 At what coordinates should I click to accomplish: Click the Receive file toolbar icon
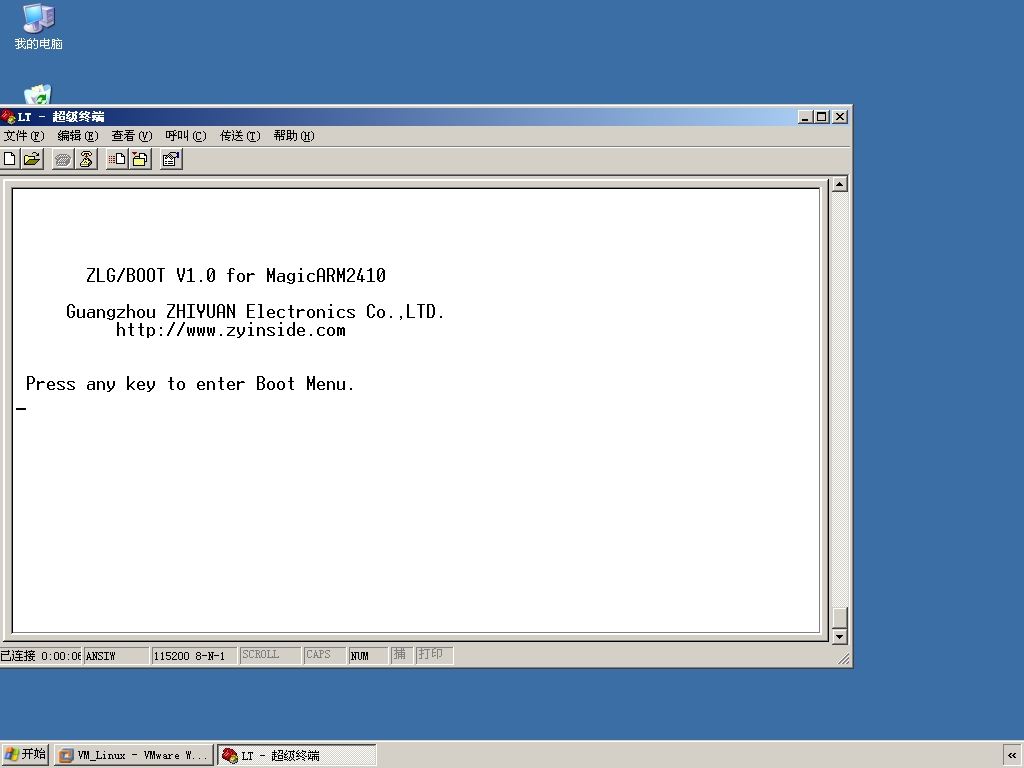(x=140, y=159)
